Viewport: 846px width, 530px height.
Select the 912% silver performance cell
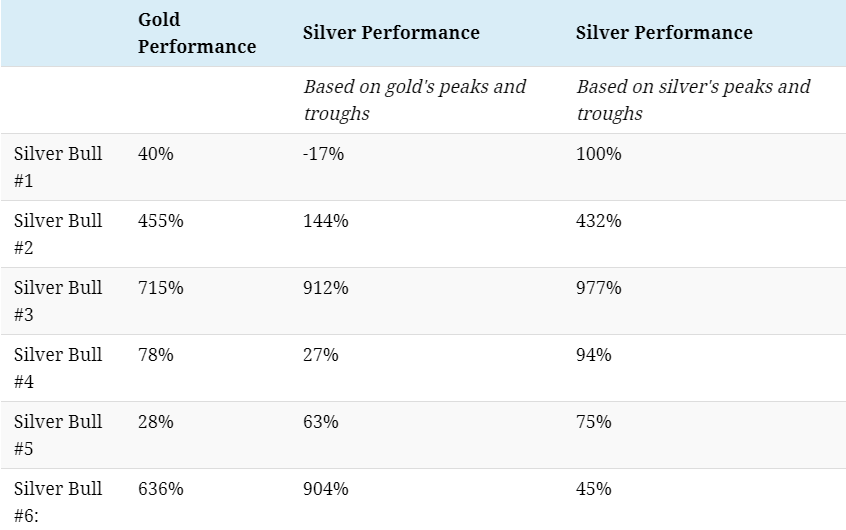(326, 288)
